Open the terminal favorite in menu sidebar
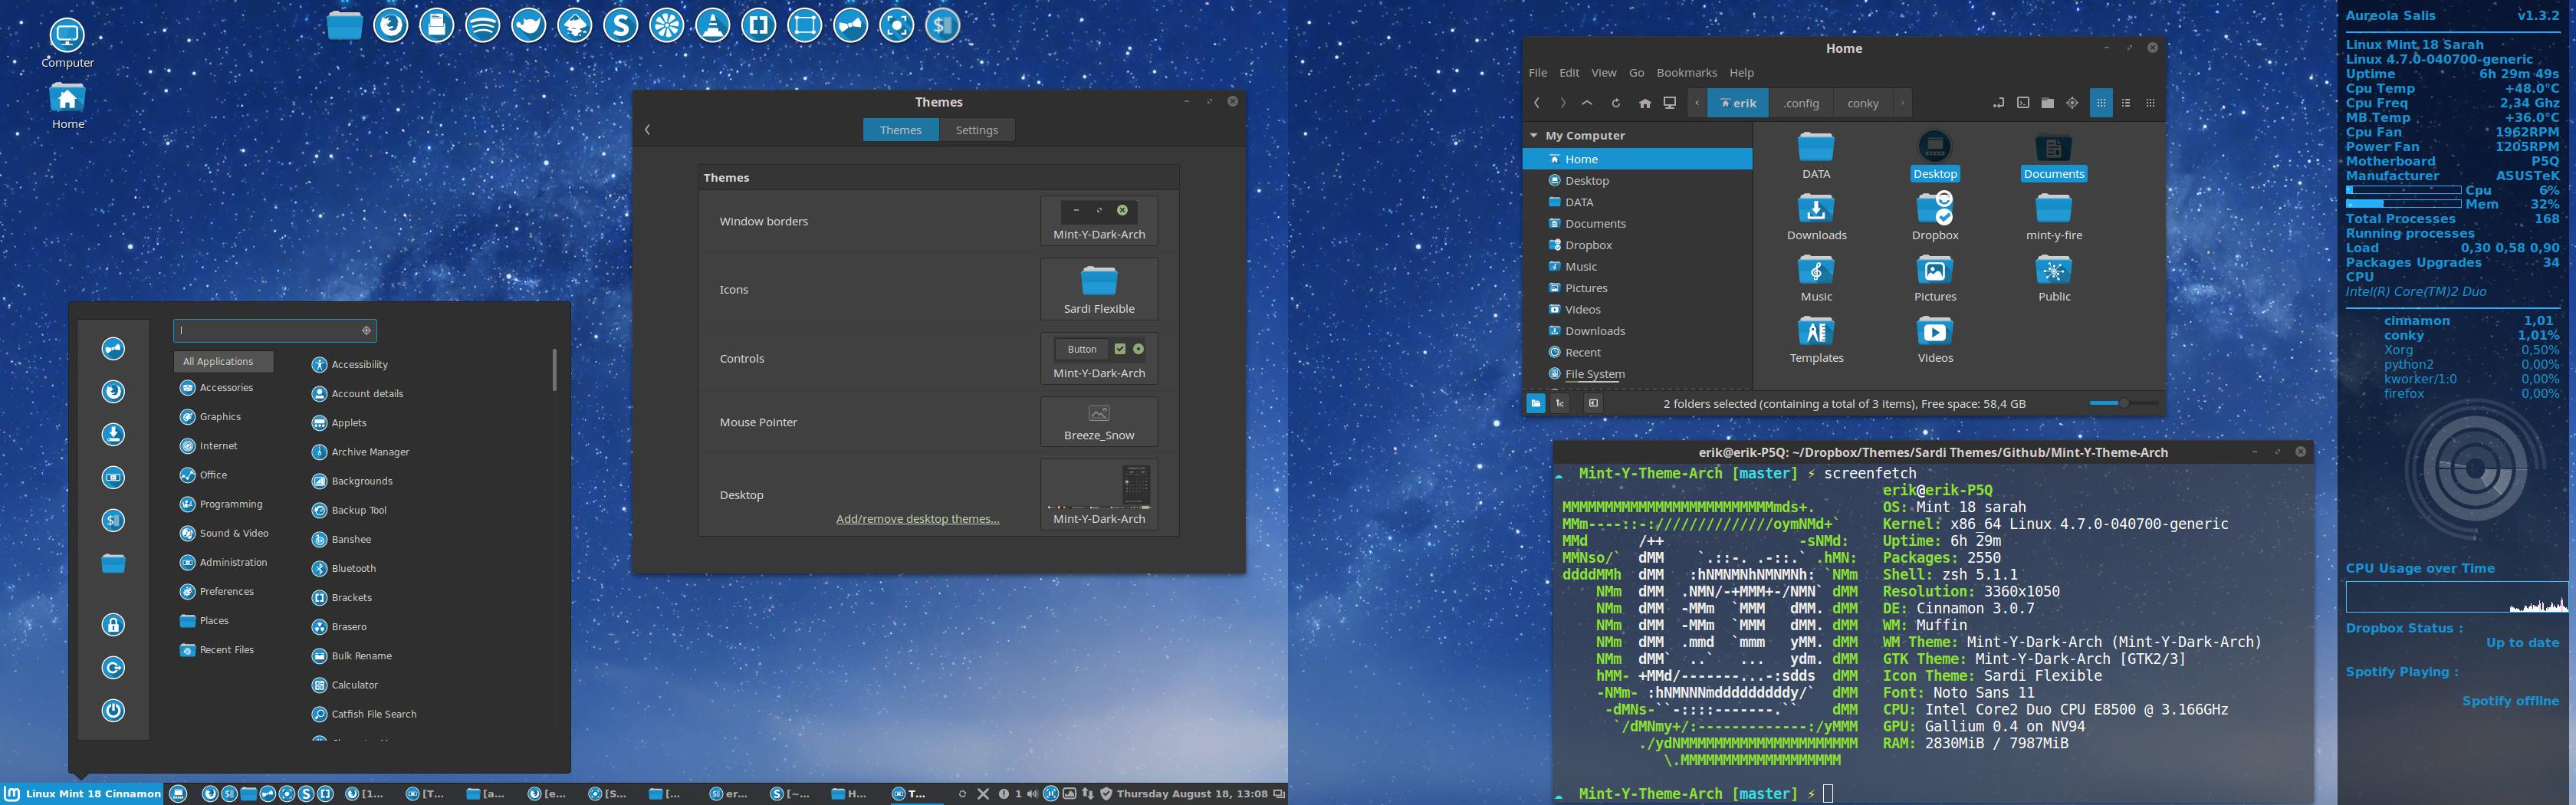This screenshot has height=805, width=2576. coord(113,520)
